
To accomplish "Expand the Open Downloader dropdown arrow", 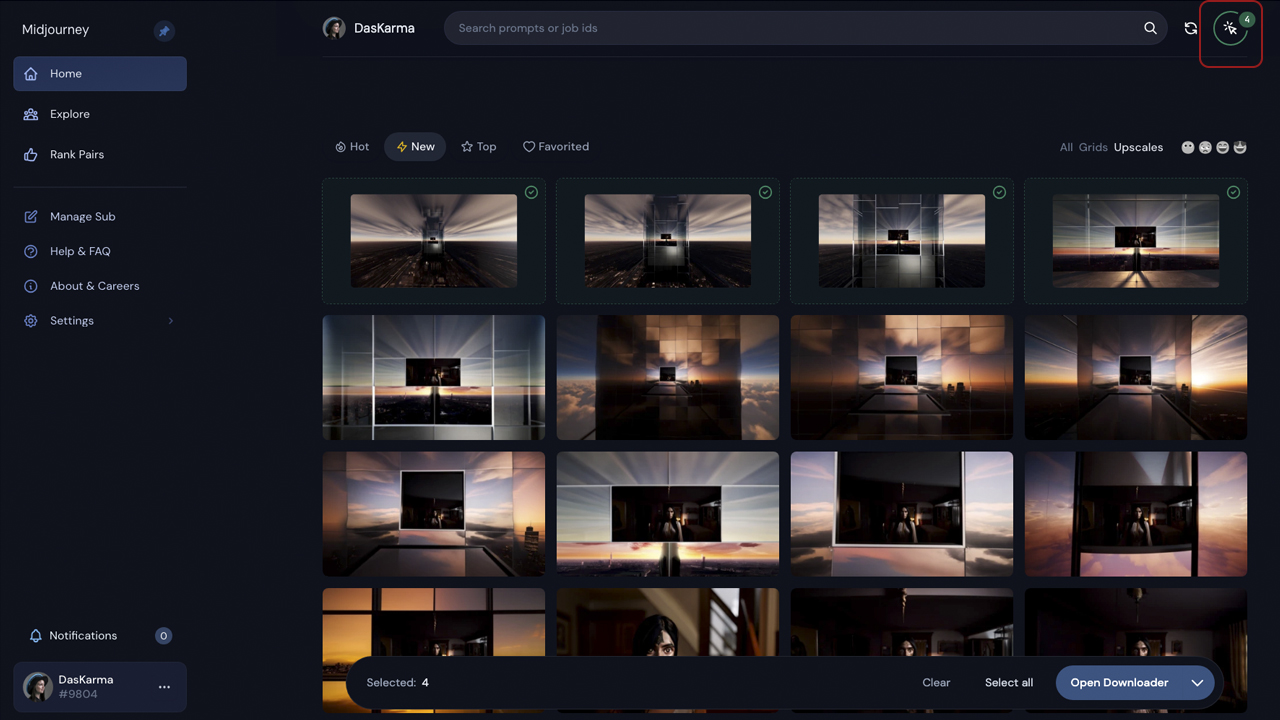I will [x=1197, y=683].
